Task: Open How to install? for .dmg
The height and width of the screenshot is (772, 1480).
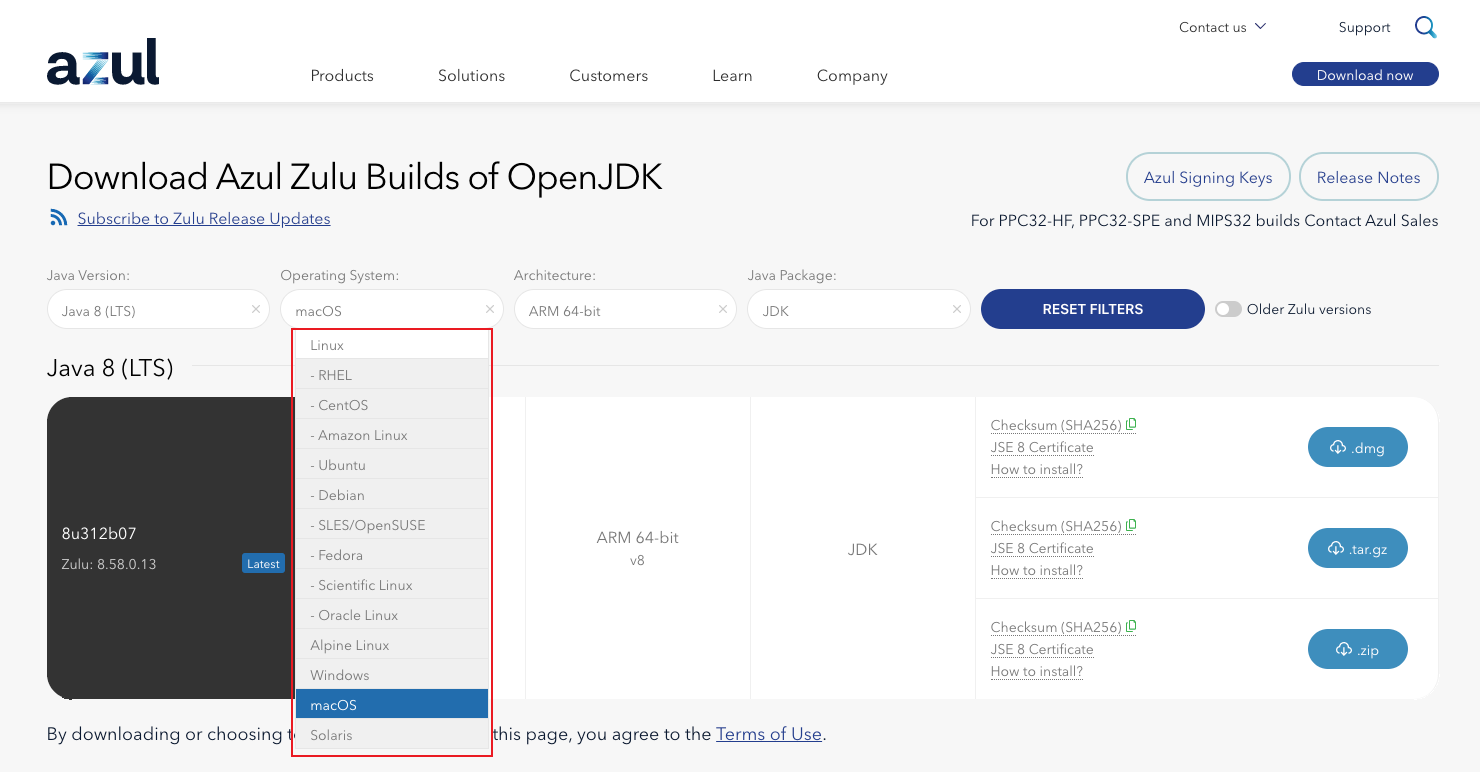Action: 1037,469
